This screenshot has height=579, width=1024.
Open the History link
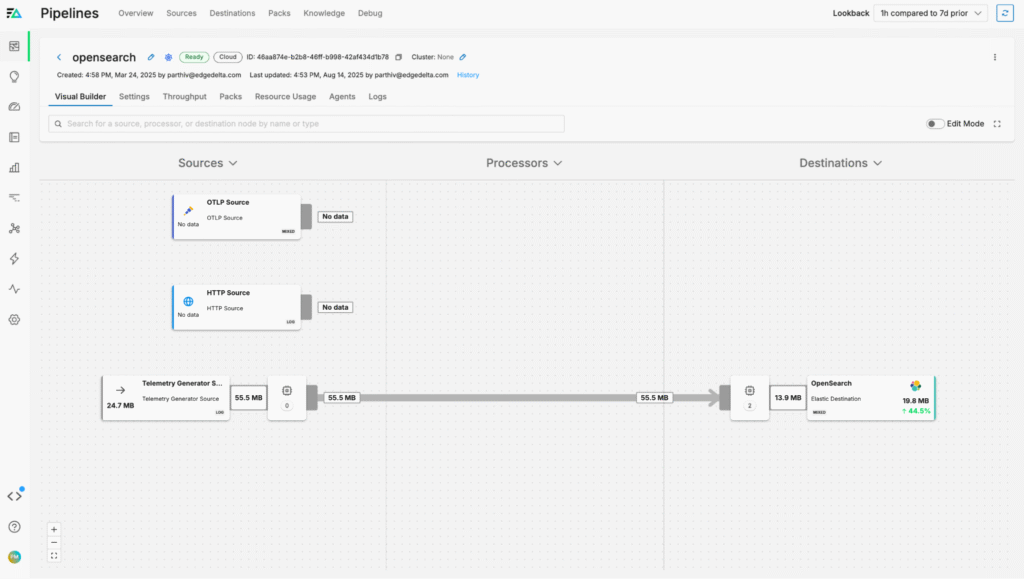[468, 75]
